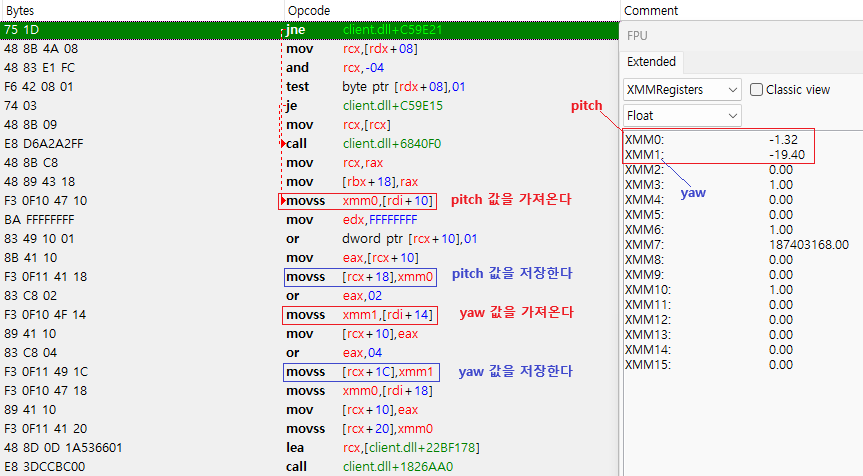The height and width of the screenshot is (476, 863).
Task: Click the XMM15 register row
Action: pyautogui.click(x=709, y=365)
